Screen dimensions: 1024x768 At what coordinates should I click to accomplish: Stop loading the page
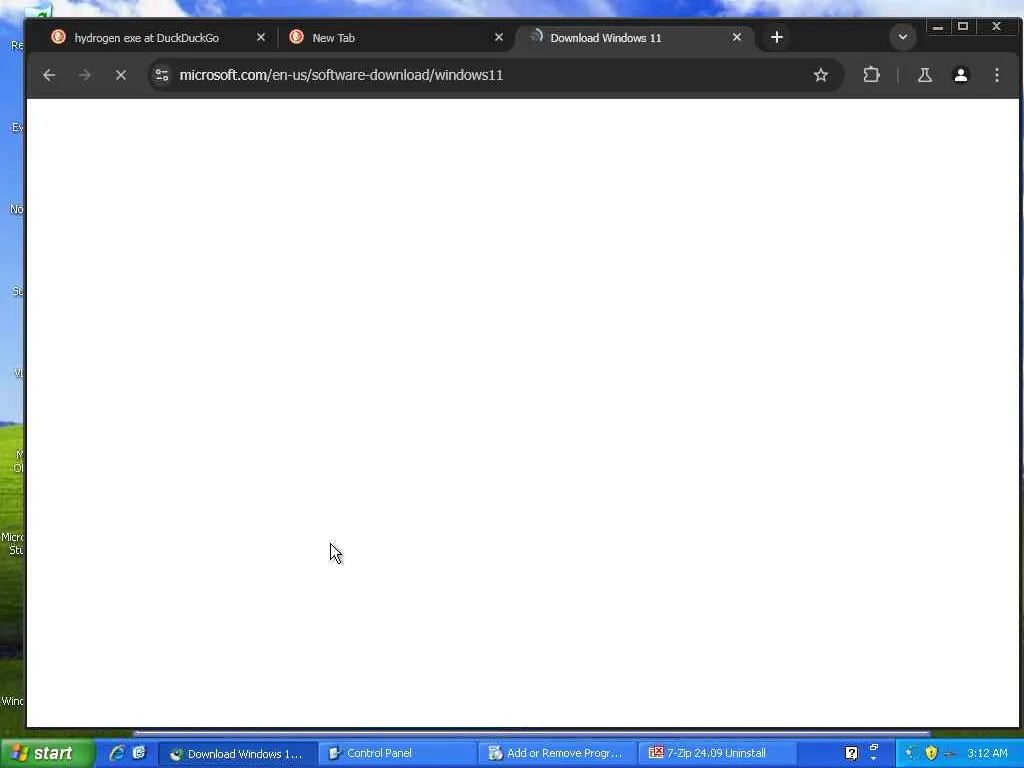(121, 75)
